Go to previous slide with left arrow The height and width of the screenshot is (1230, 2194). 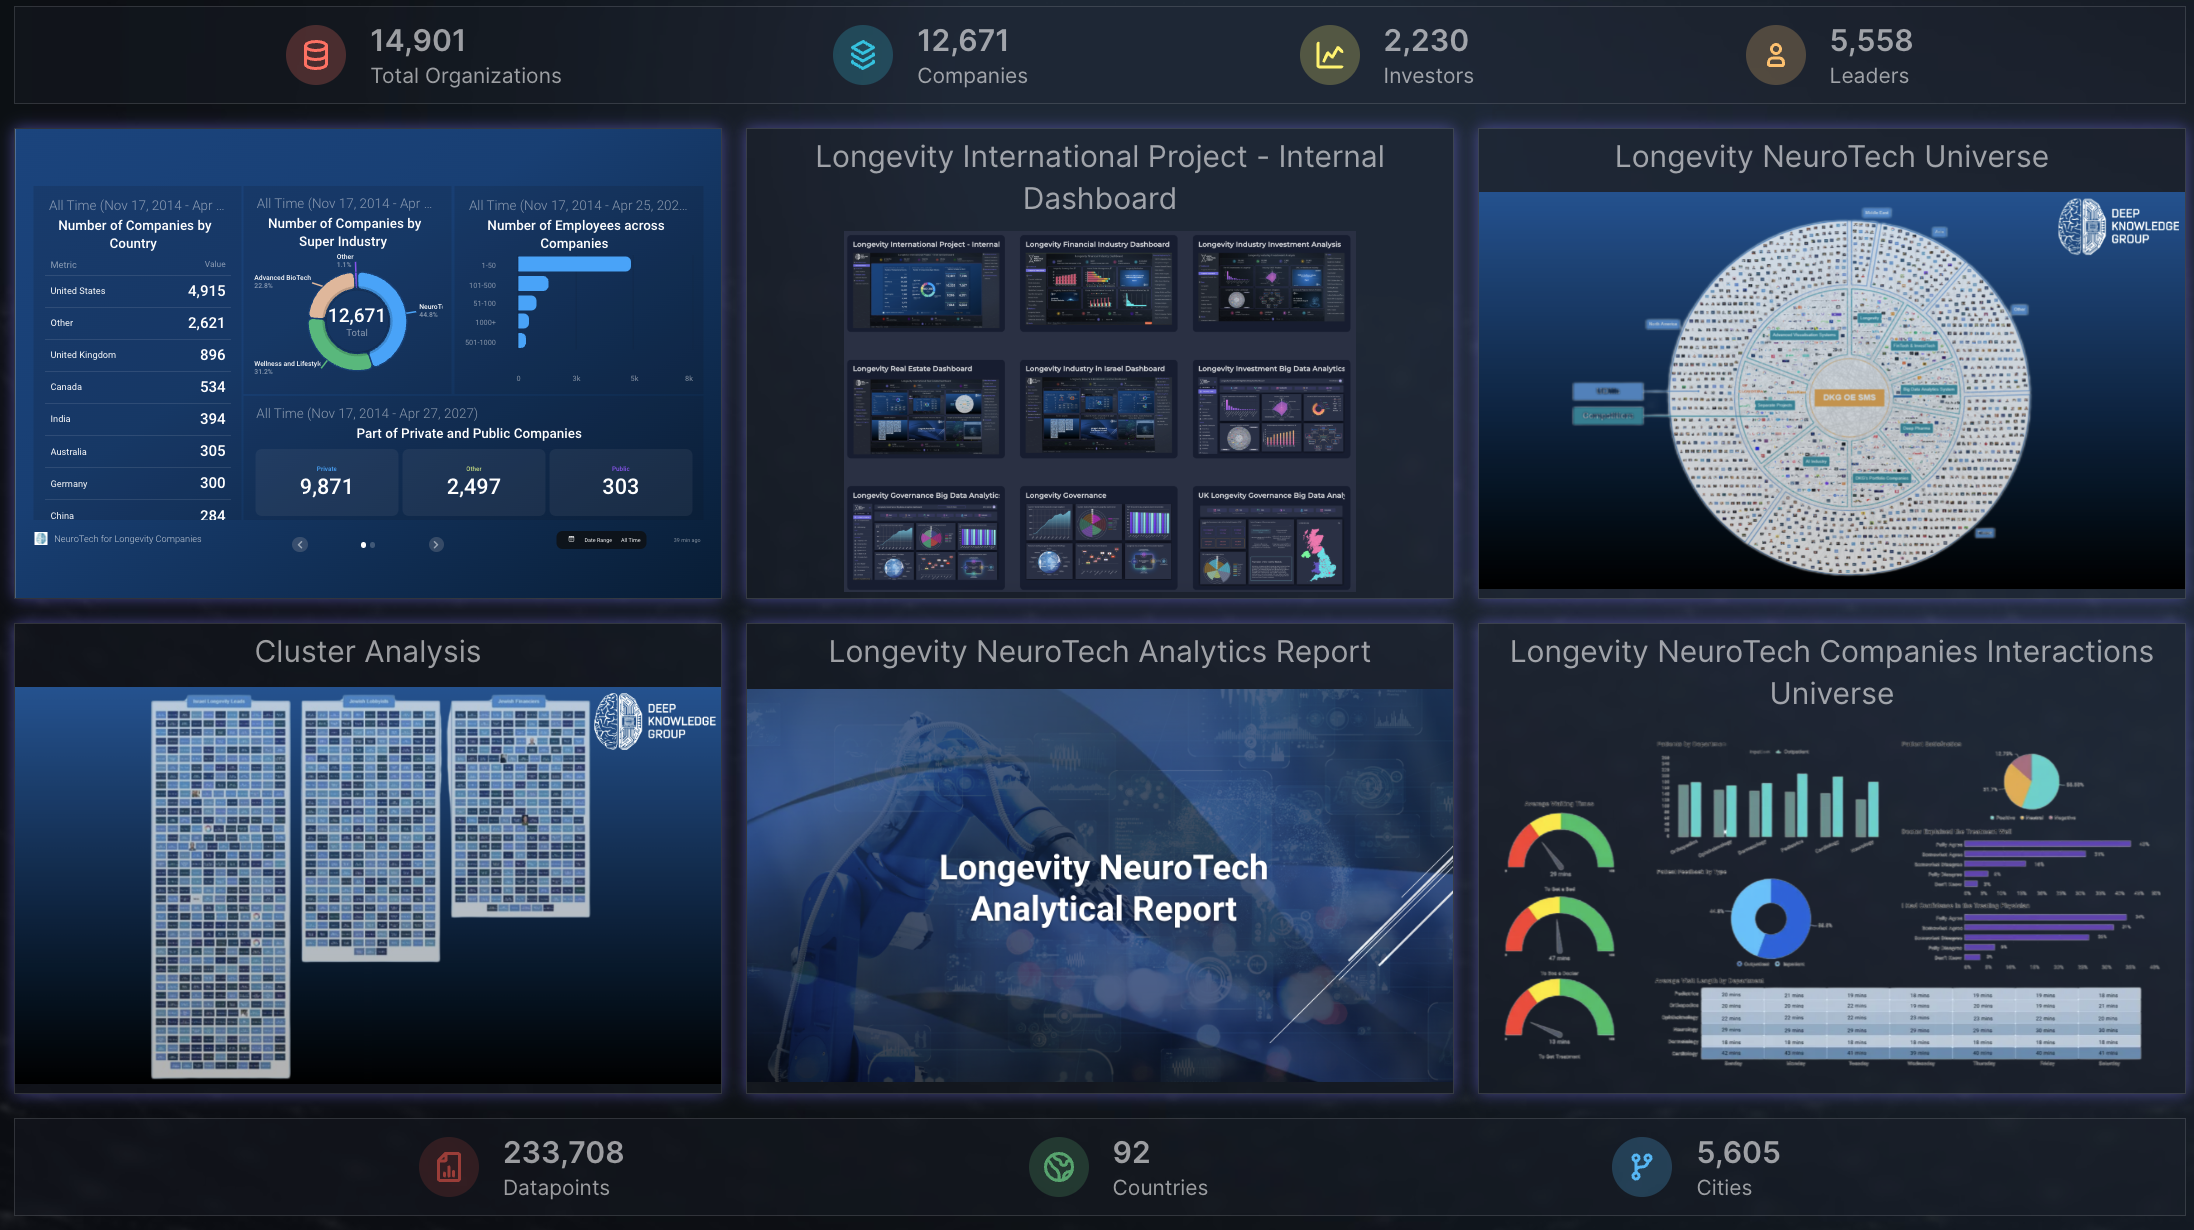(x=300, y=544)
